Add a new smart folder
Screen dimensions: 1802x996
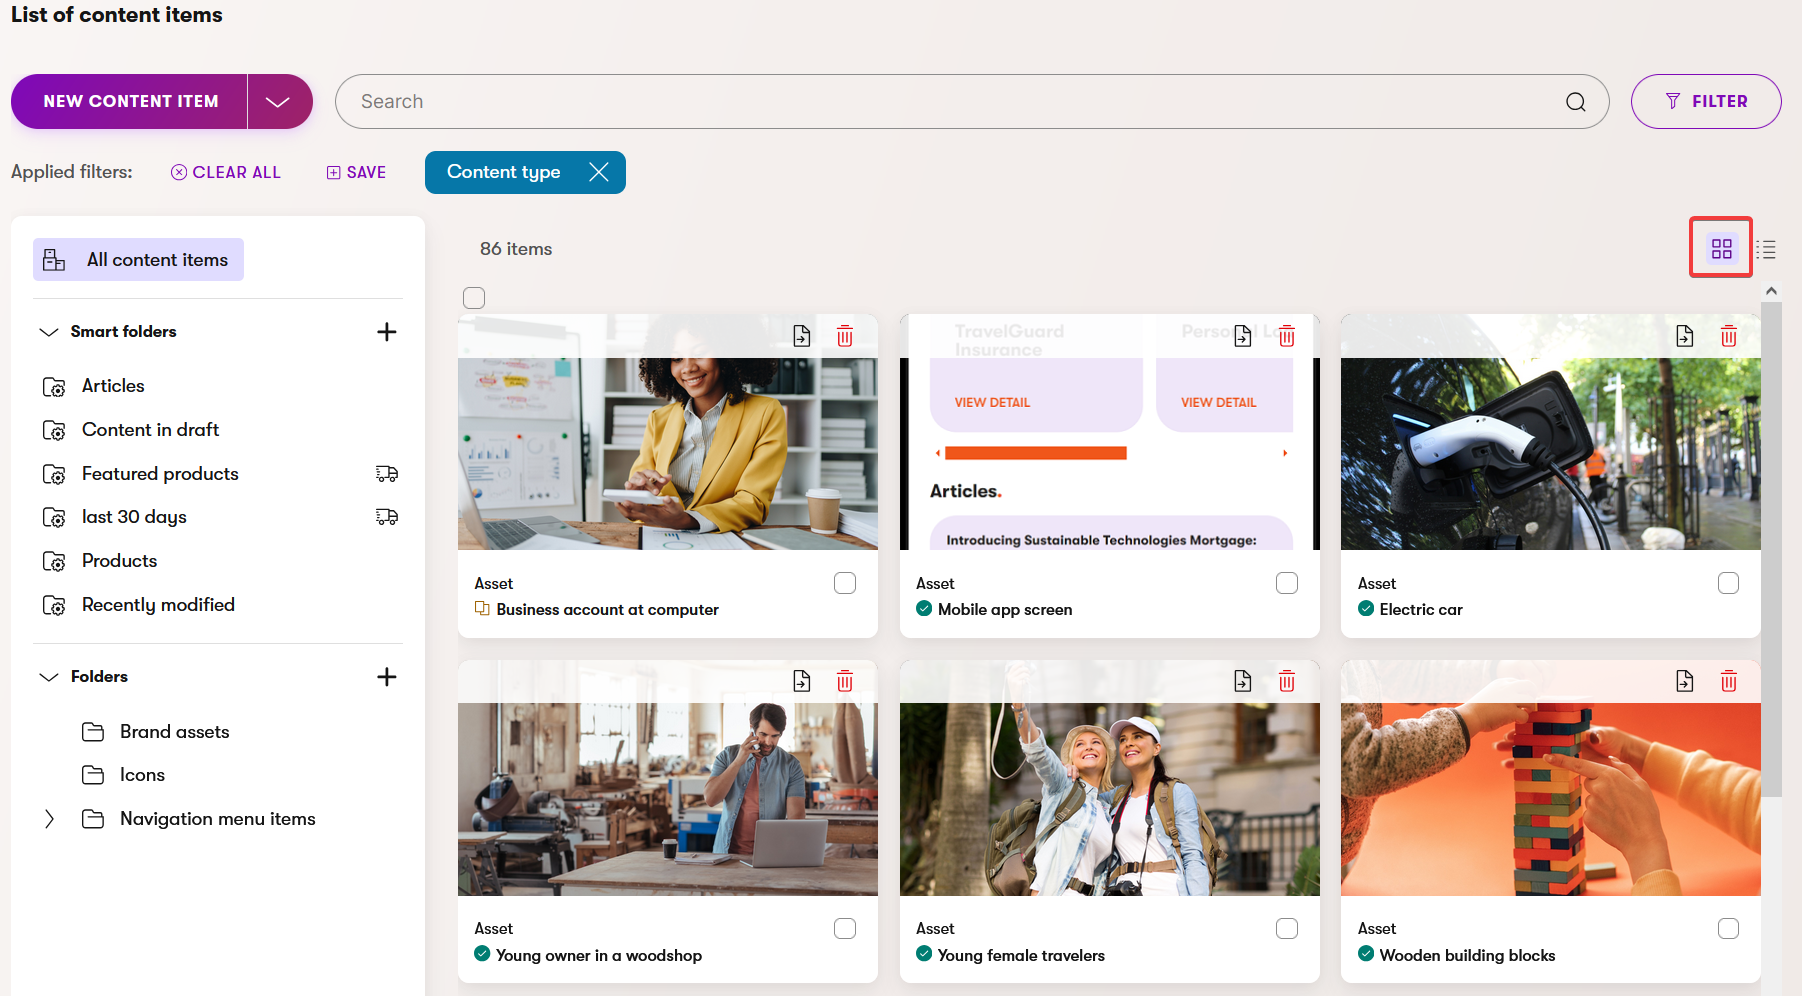point(387,332)
